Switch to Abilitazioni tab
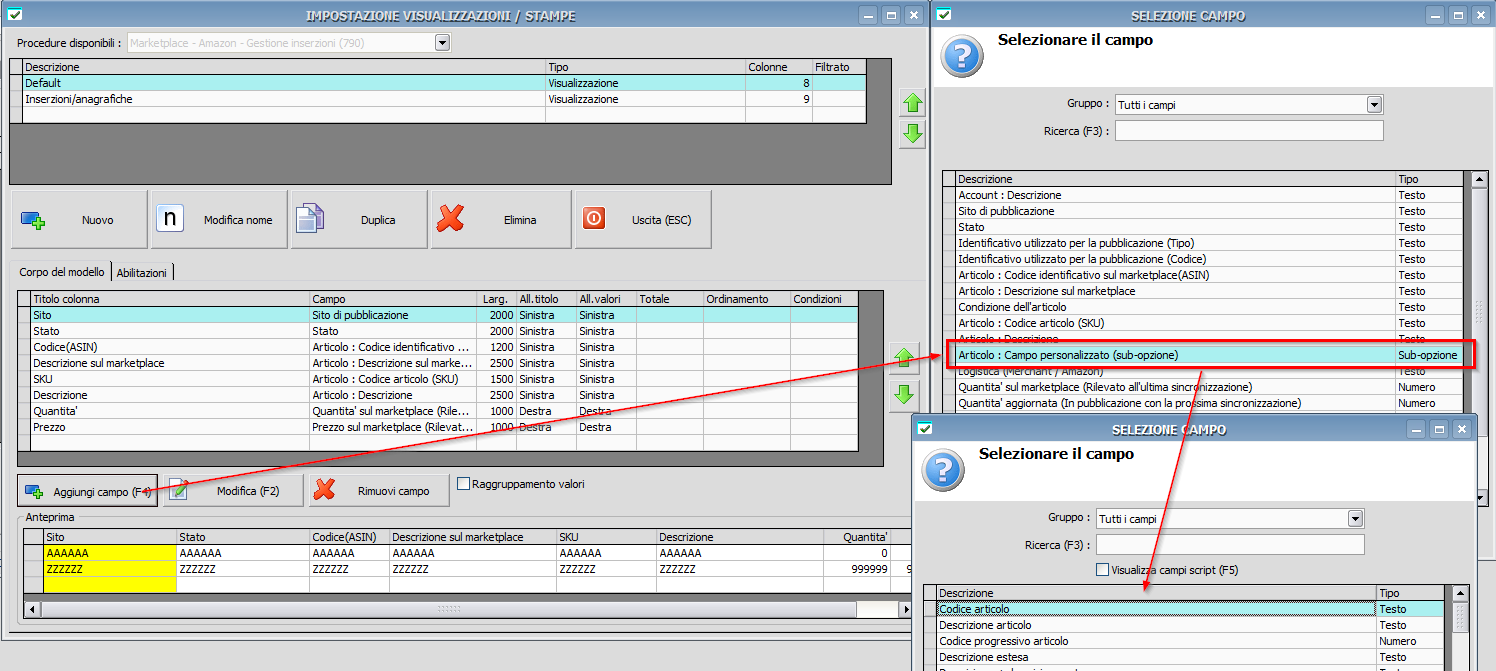Image resolution: width=1496 pixels, height=671 pixels. coord(142,272)
